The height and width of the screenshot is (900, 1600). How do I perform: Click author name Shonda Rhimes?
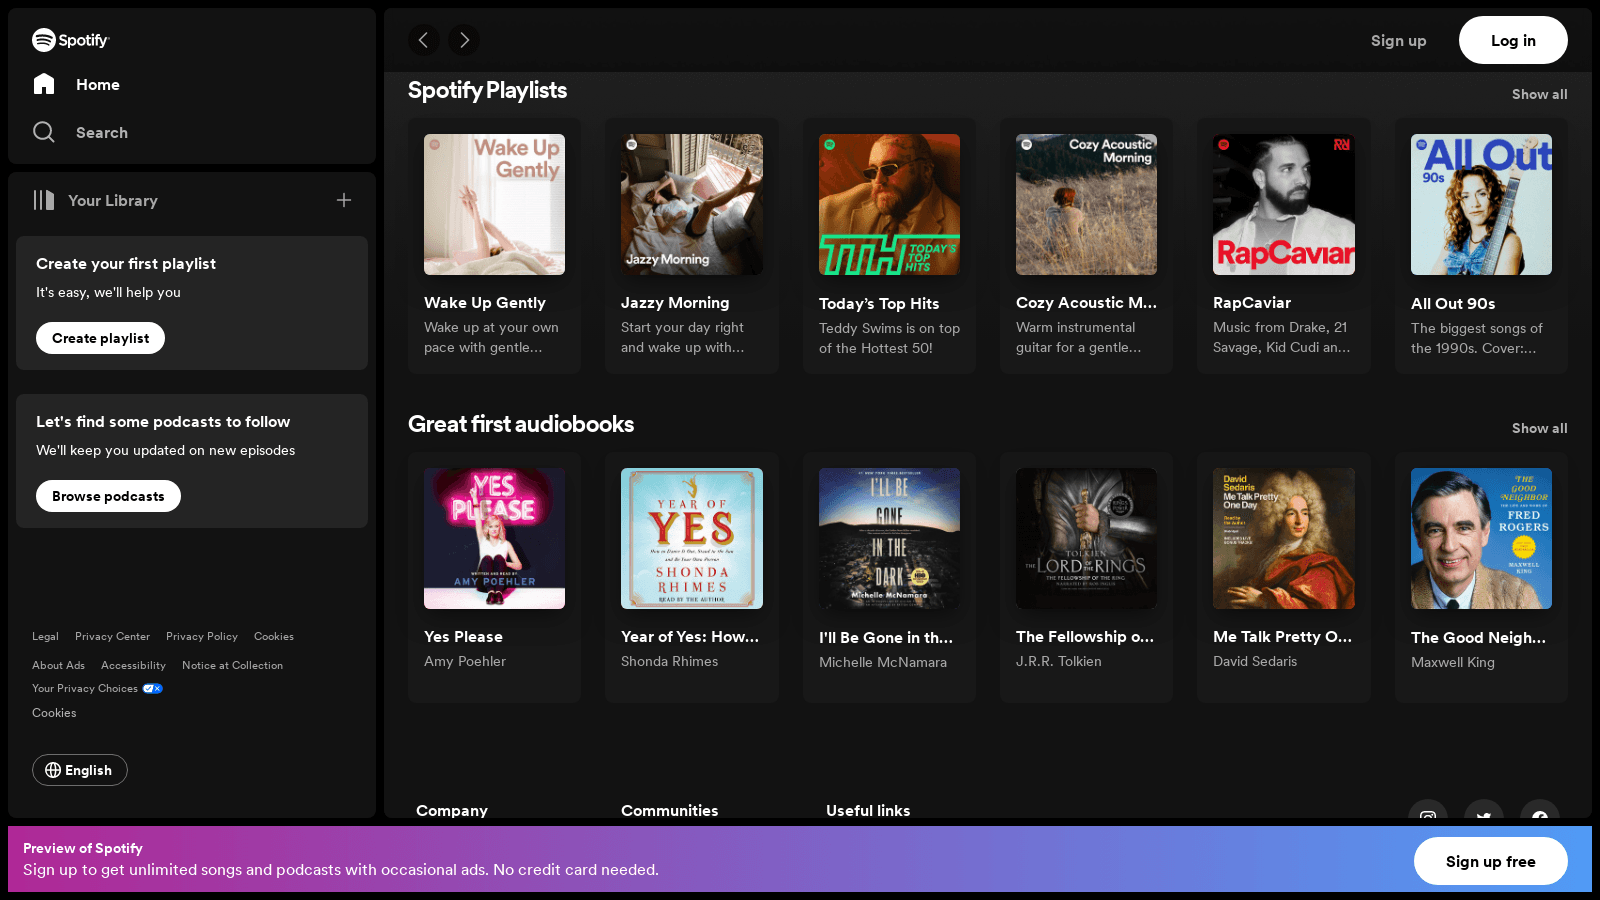669,661
